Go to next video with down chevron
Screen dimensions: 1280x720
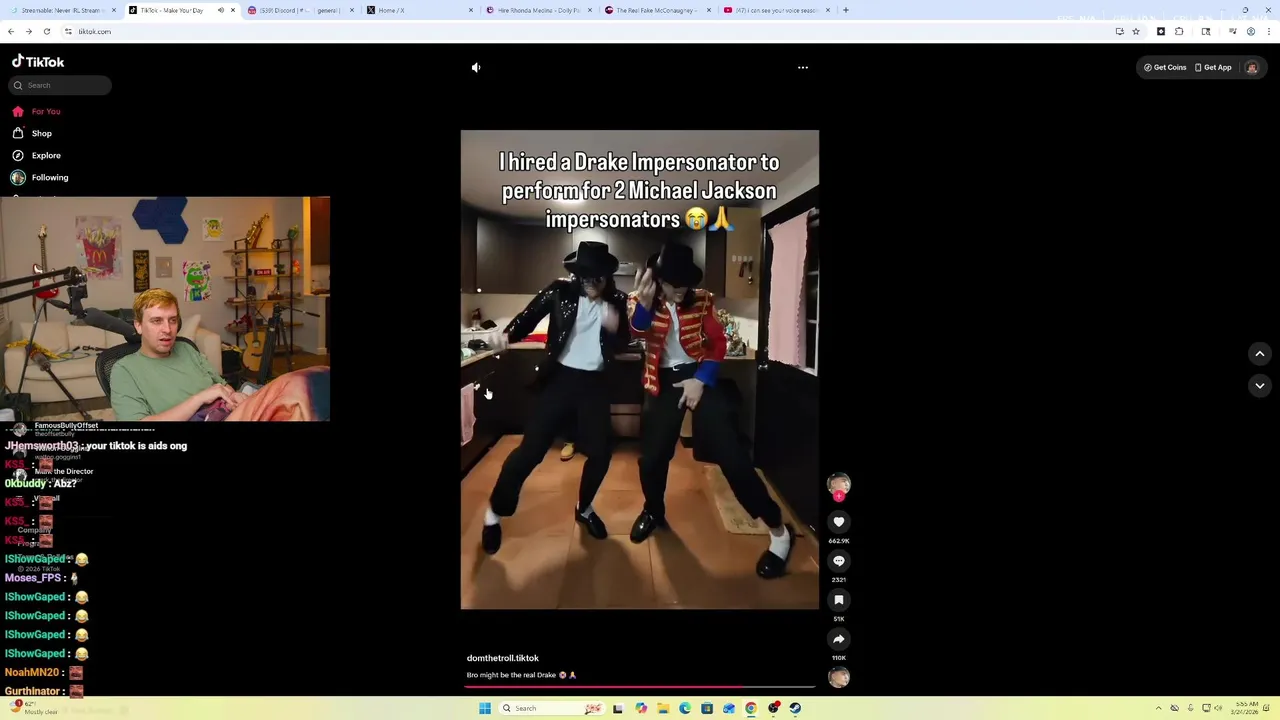point(1260,386)
